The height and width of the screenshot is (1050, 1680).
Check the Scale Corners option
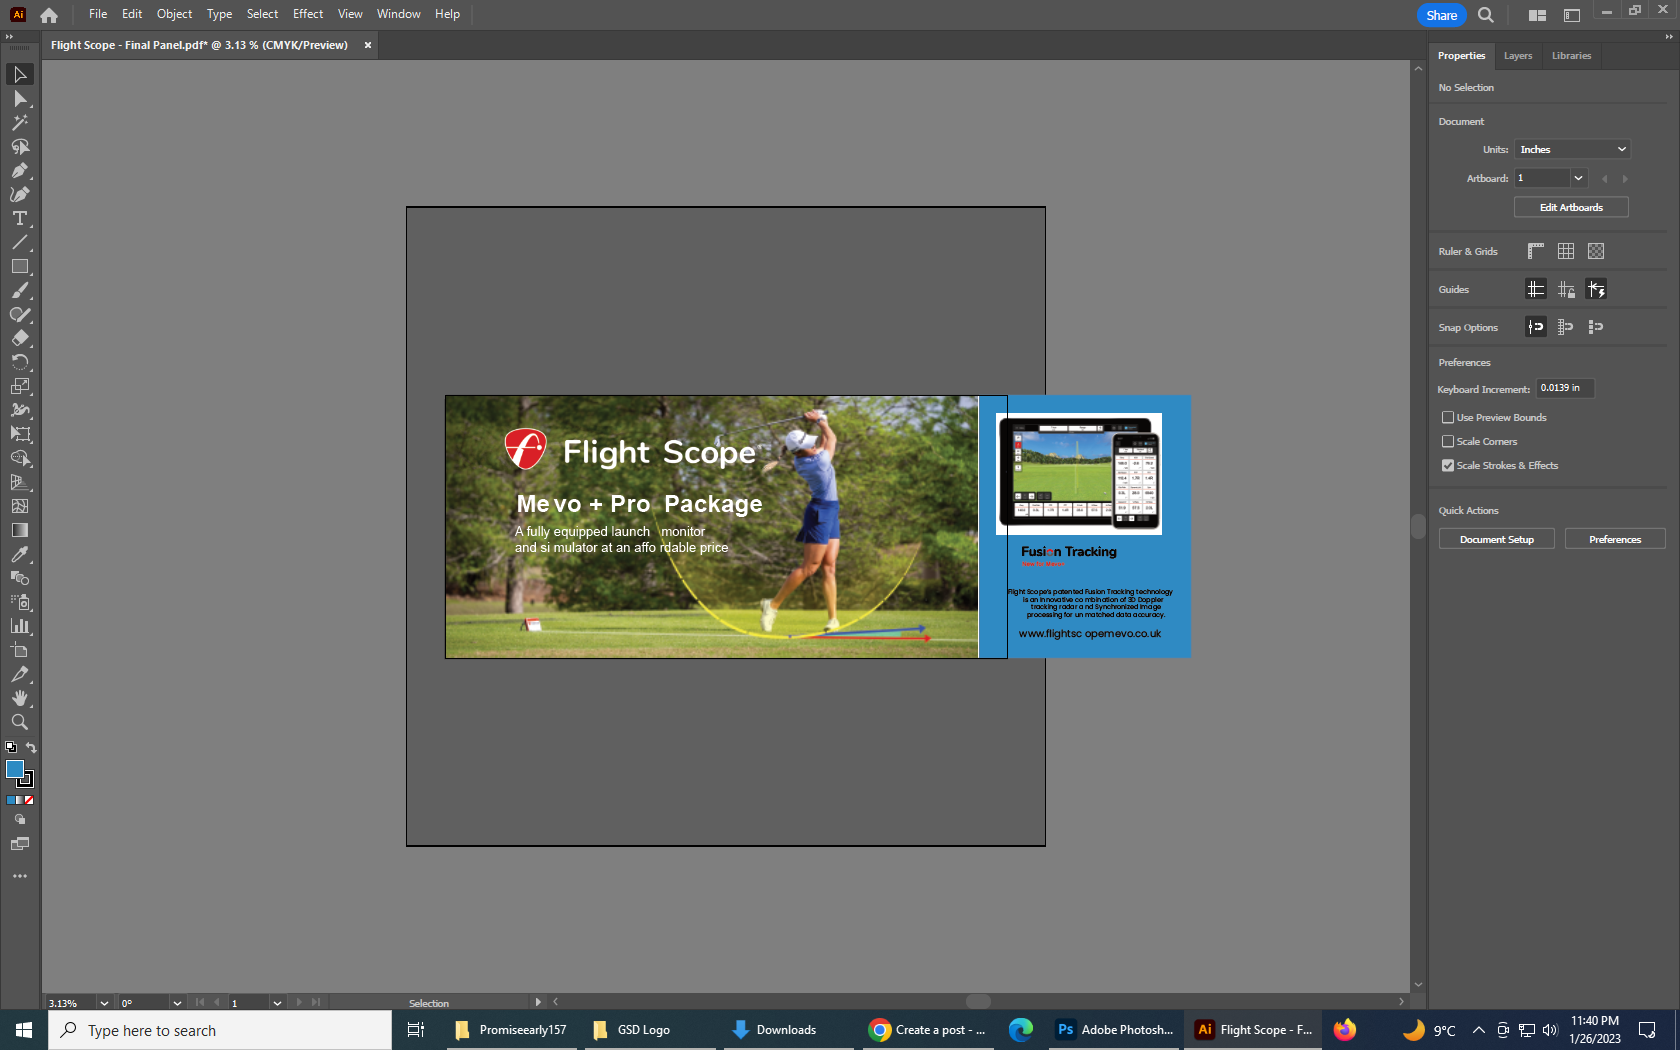click(1447, 441)
